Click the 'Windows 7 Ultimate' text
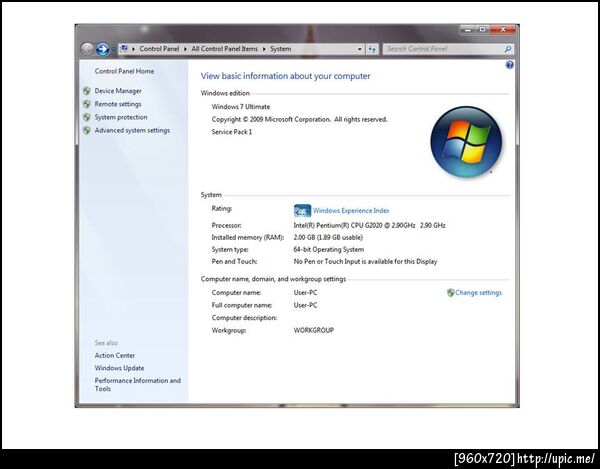The height and width of the screenshot is (469, 600). click(241, 107)
